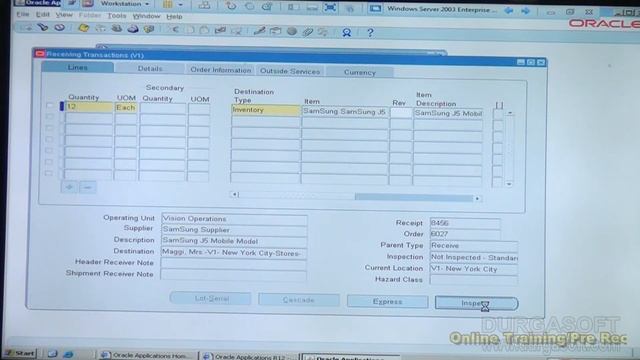
Task: Click the Express button
Action: click(x=387, y=302)
